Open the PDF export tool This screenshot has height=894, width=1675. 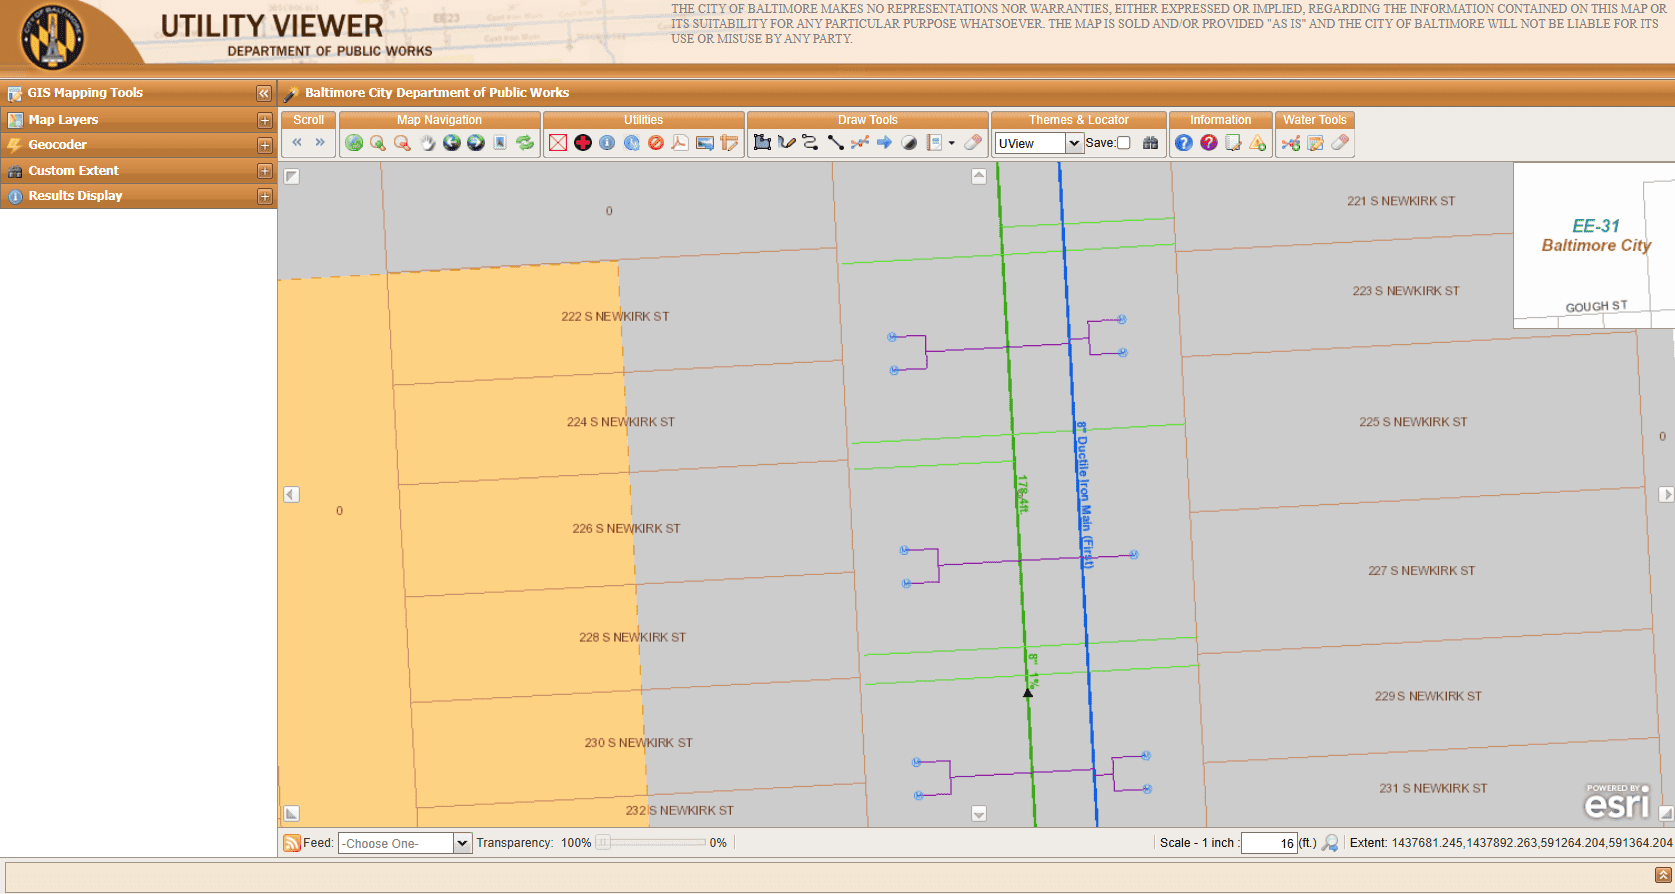tap(680, 143)
